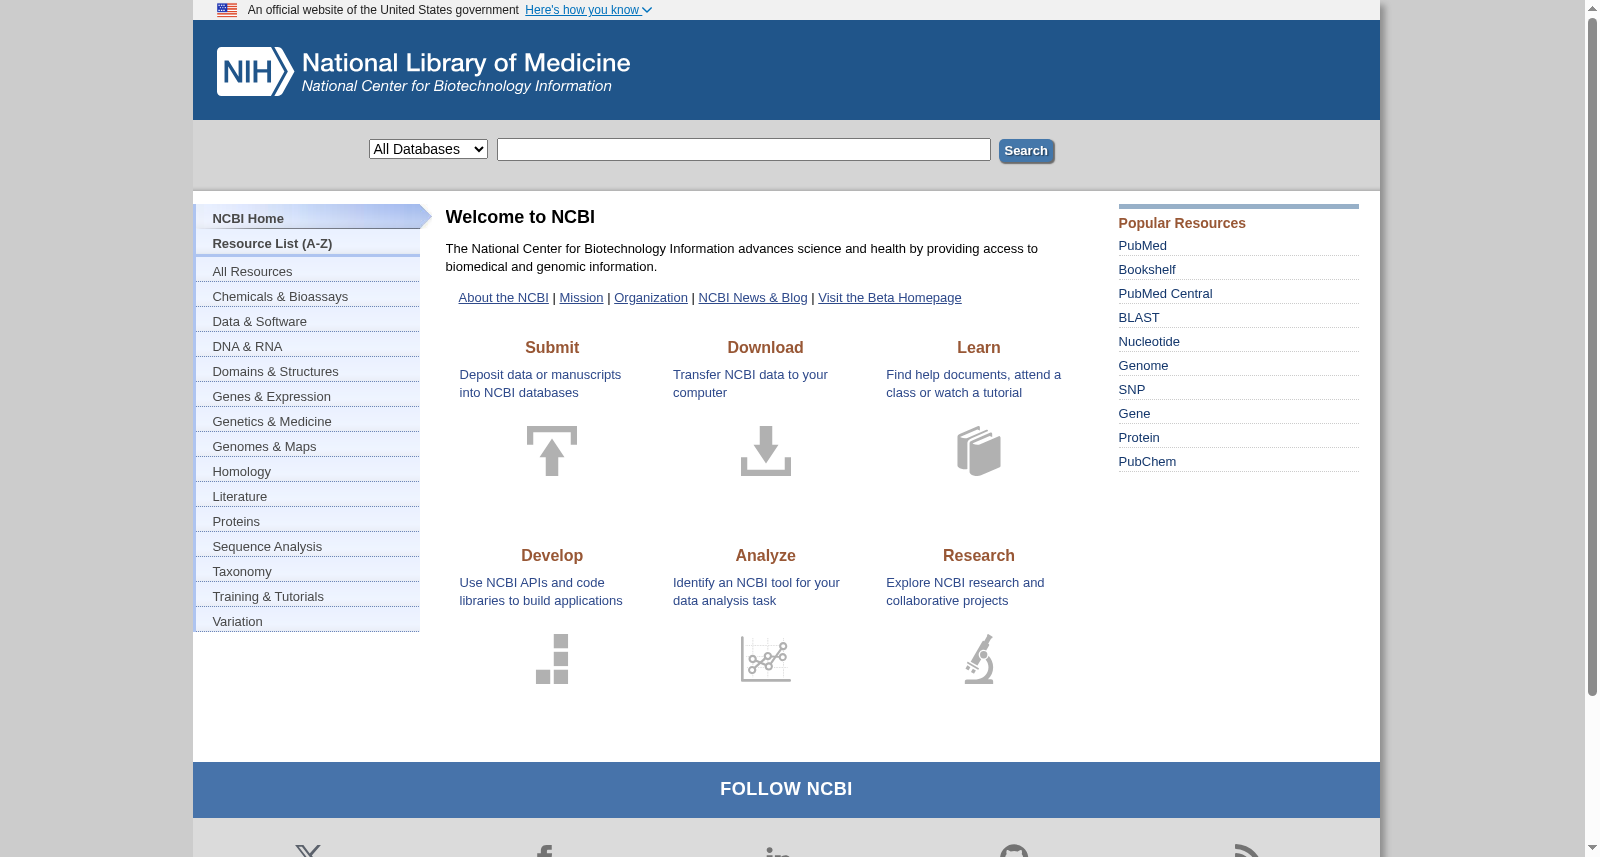The width and height of the screenshot is (1600, 857).
Task: Follow the Organization link
Action: click(651, 298)
